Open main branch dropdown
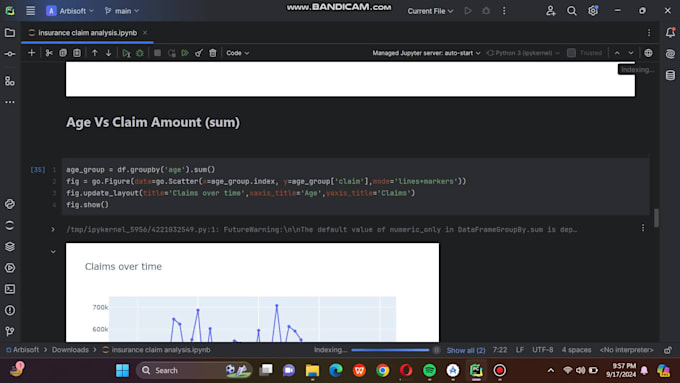Viewport: 680px width, 383px height. [x=122, y=11]
